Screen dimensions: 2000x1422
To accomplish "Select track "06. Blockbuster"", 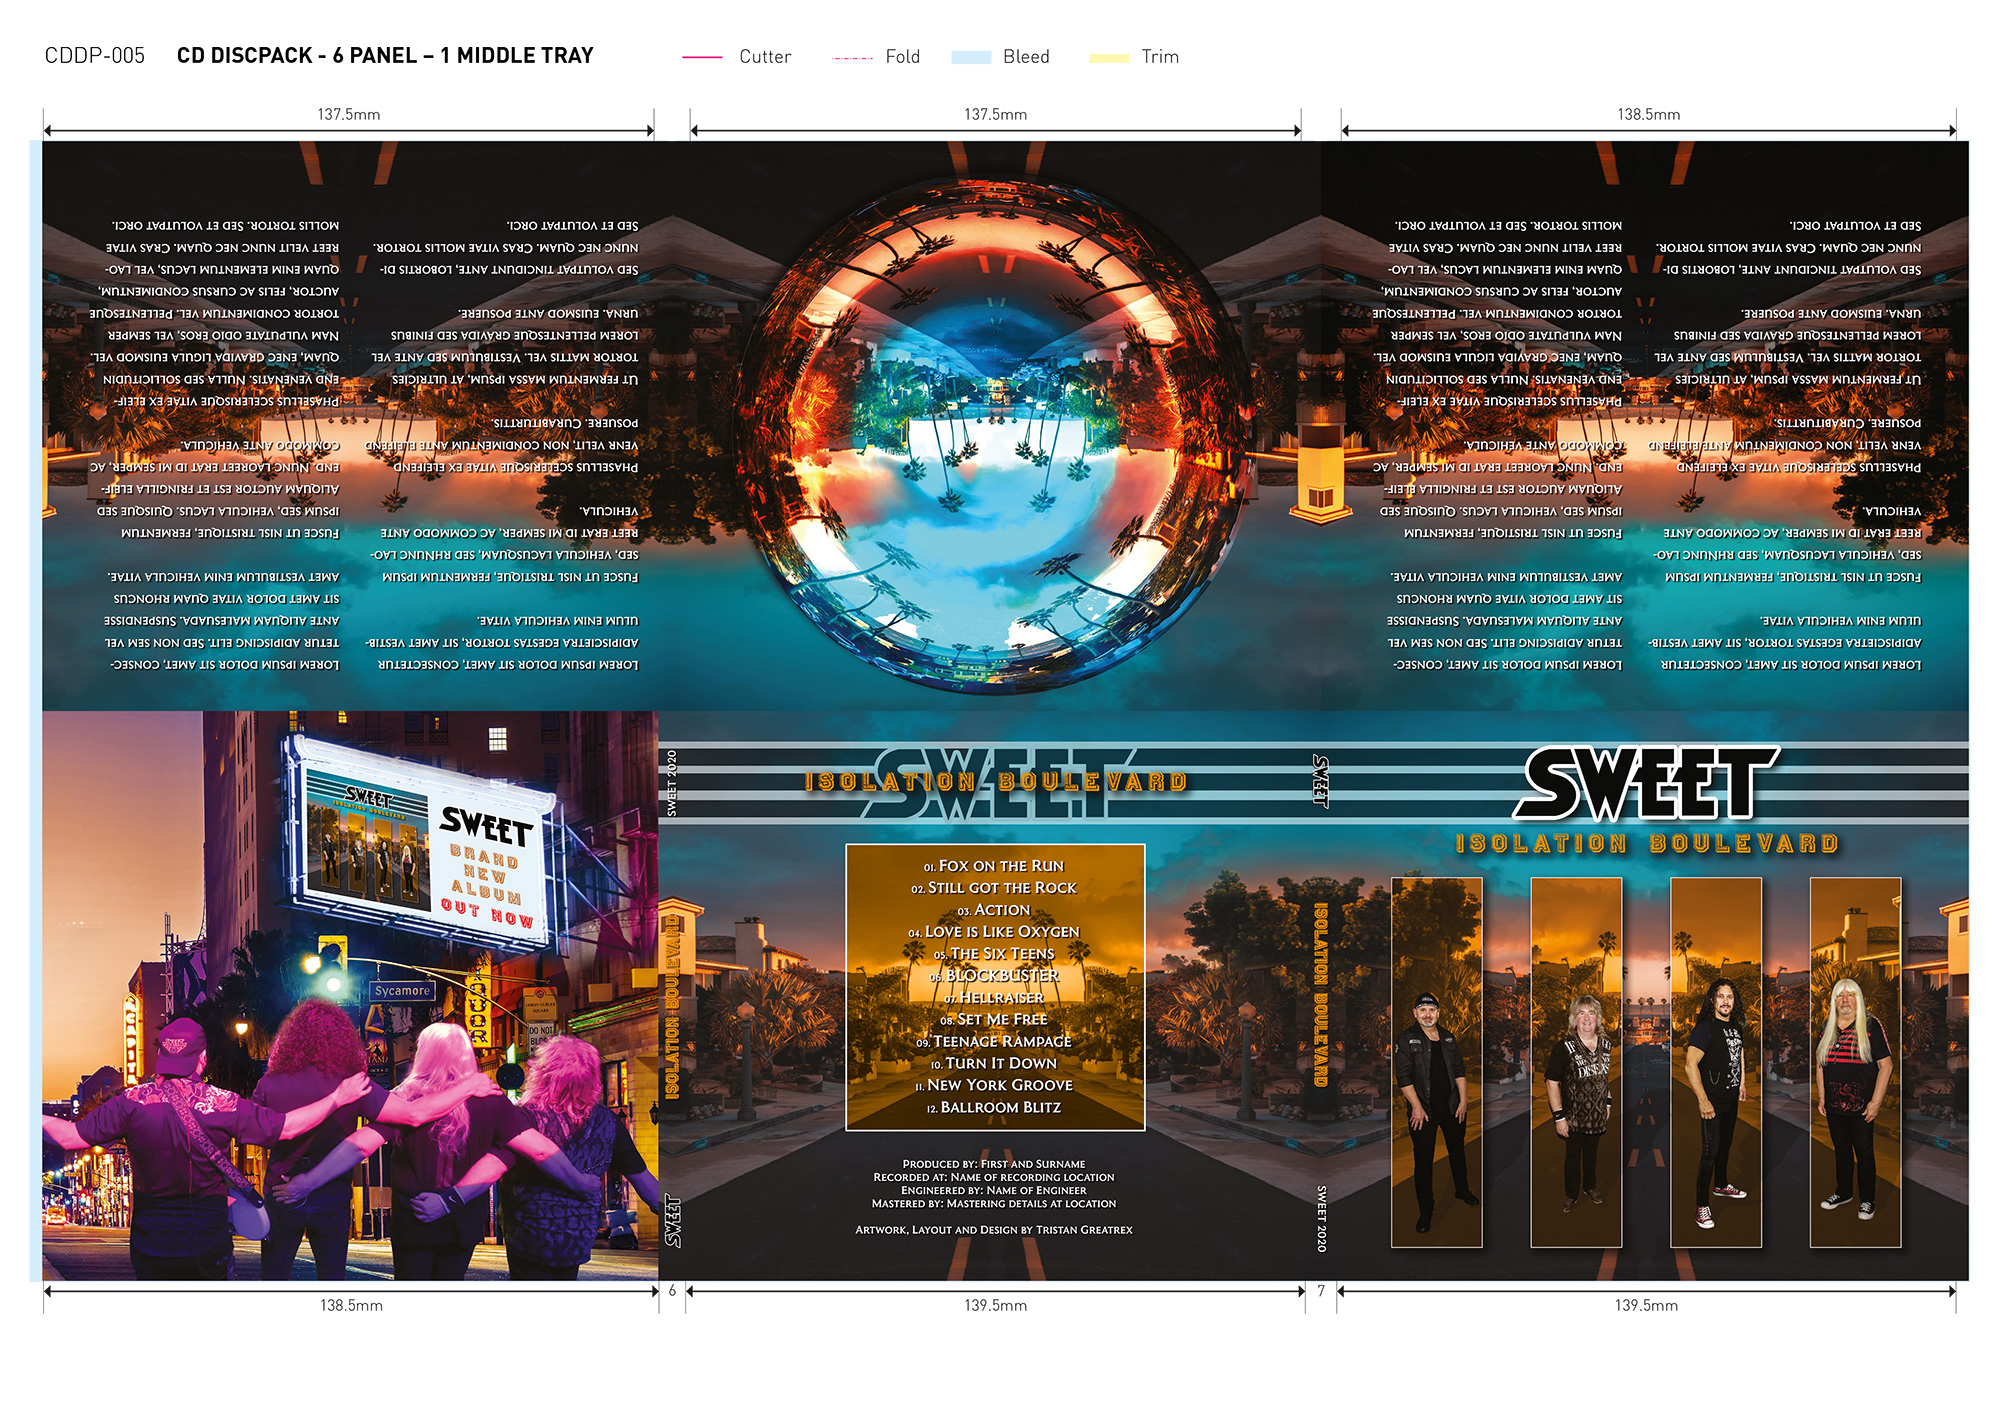I will pyautogui.click(x=994, y=976).
